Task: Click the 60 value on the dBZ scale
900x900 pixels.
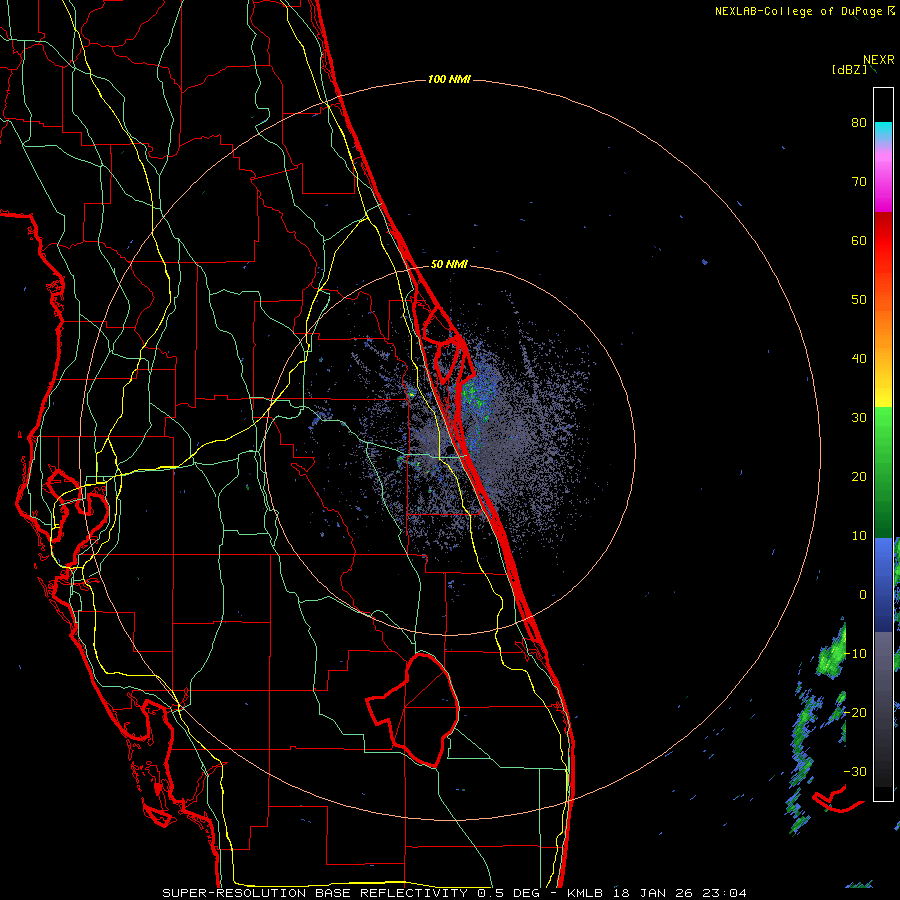Action: pyautogui.click(x=859, y=240)
